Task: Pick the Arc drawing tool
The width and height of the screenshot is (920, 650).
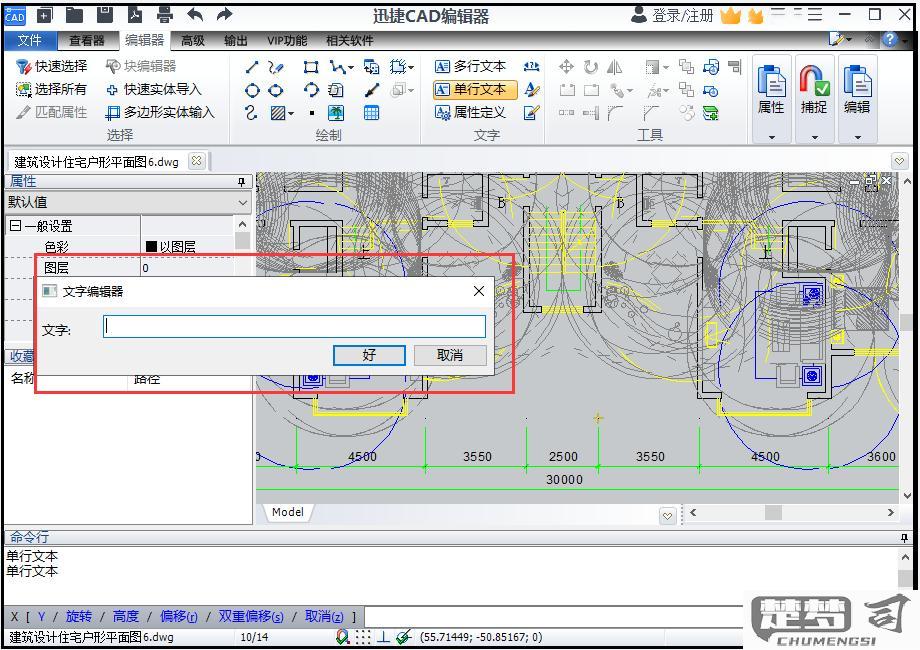Action: click(311, 90)
